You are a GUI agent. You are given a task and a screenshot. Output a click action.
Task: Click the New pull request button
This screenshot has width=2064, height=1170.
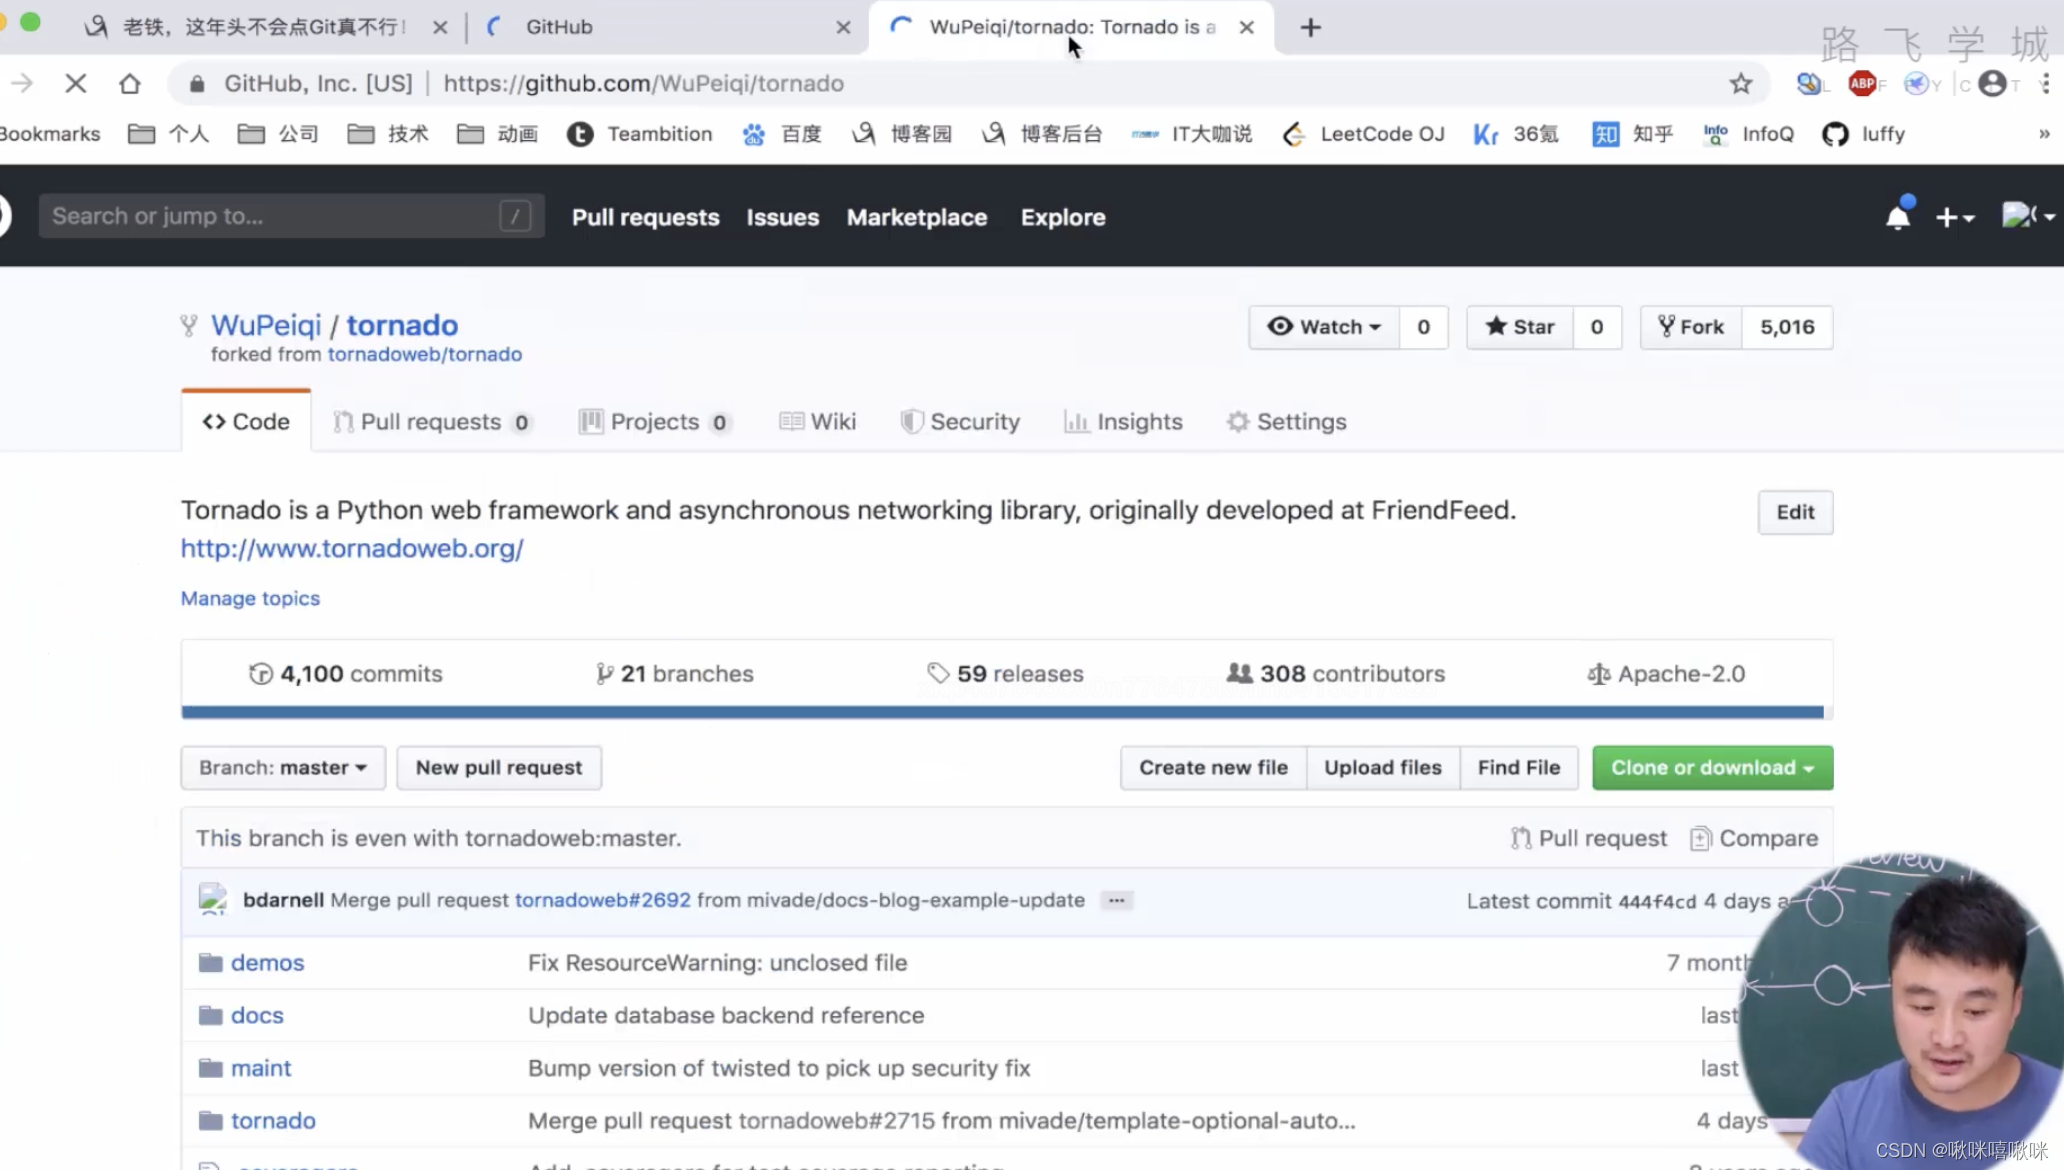tap(499, 768)
